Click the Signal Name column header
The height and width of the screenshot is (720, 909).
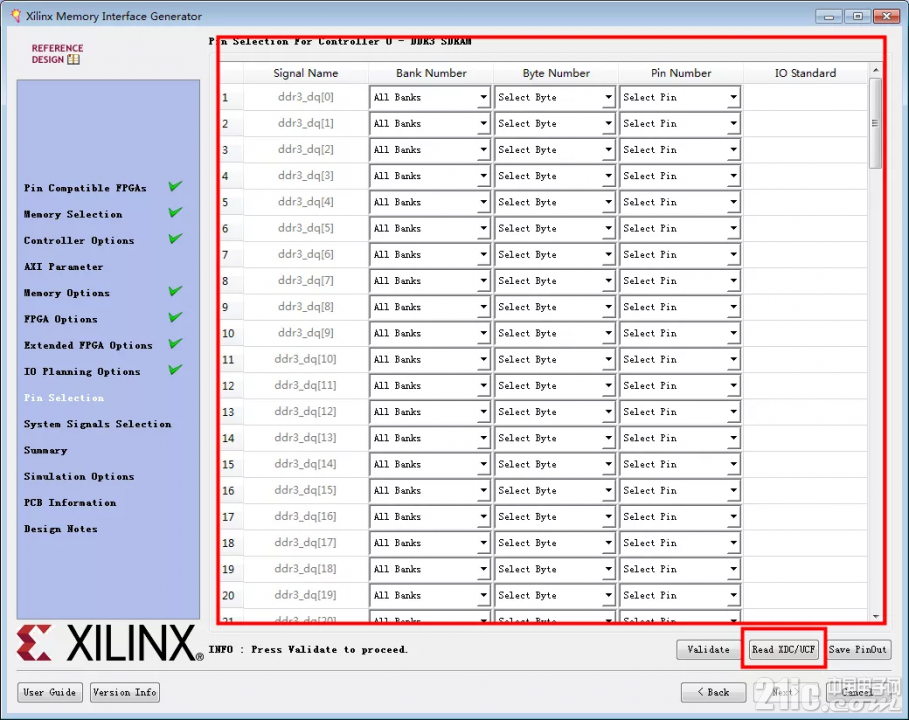306,73
